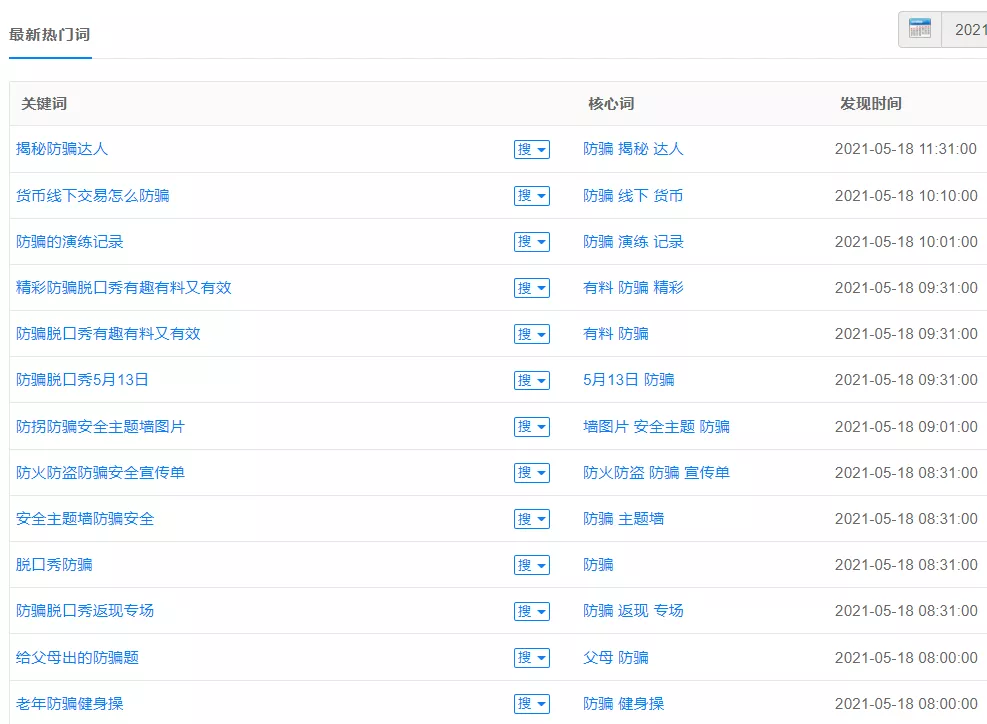
Task: Click timestamp 2021-05-18 09:01:00
Action: point(906,427)
